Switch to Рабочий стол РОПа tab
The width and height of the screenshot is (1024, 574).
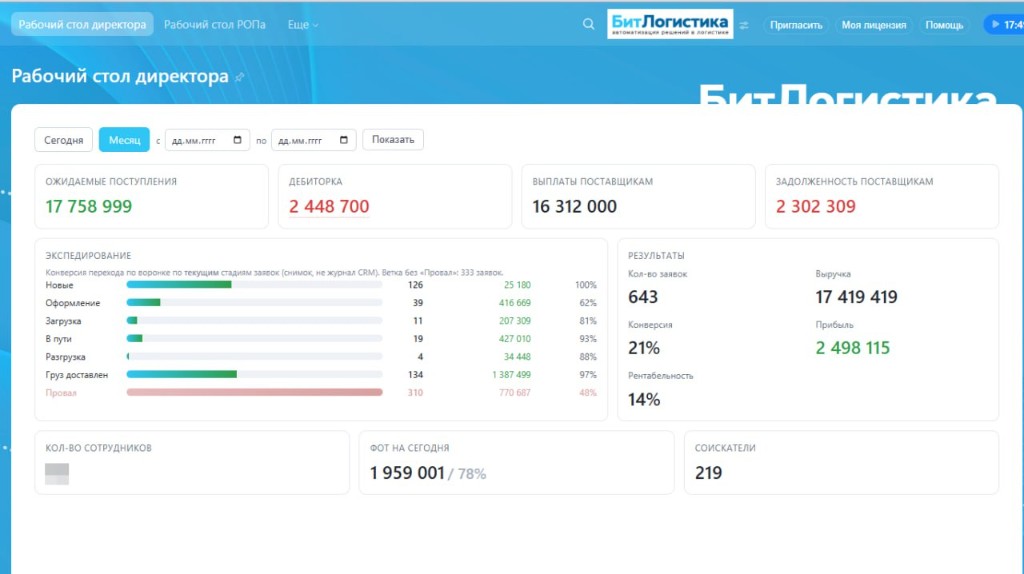[x=214, y=24]
